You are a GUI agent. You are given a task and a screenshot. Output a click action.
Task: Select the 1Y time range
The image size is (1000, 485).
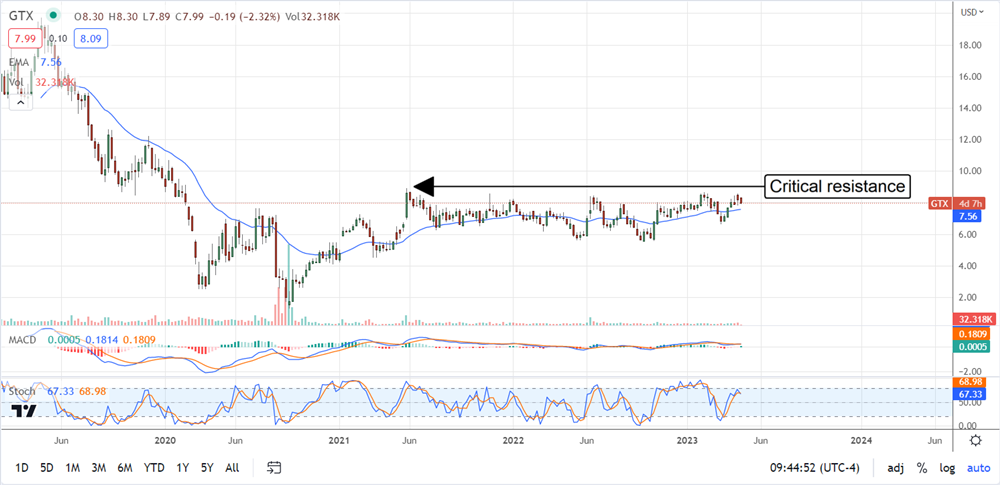tap(182, 467)
